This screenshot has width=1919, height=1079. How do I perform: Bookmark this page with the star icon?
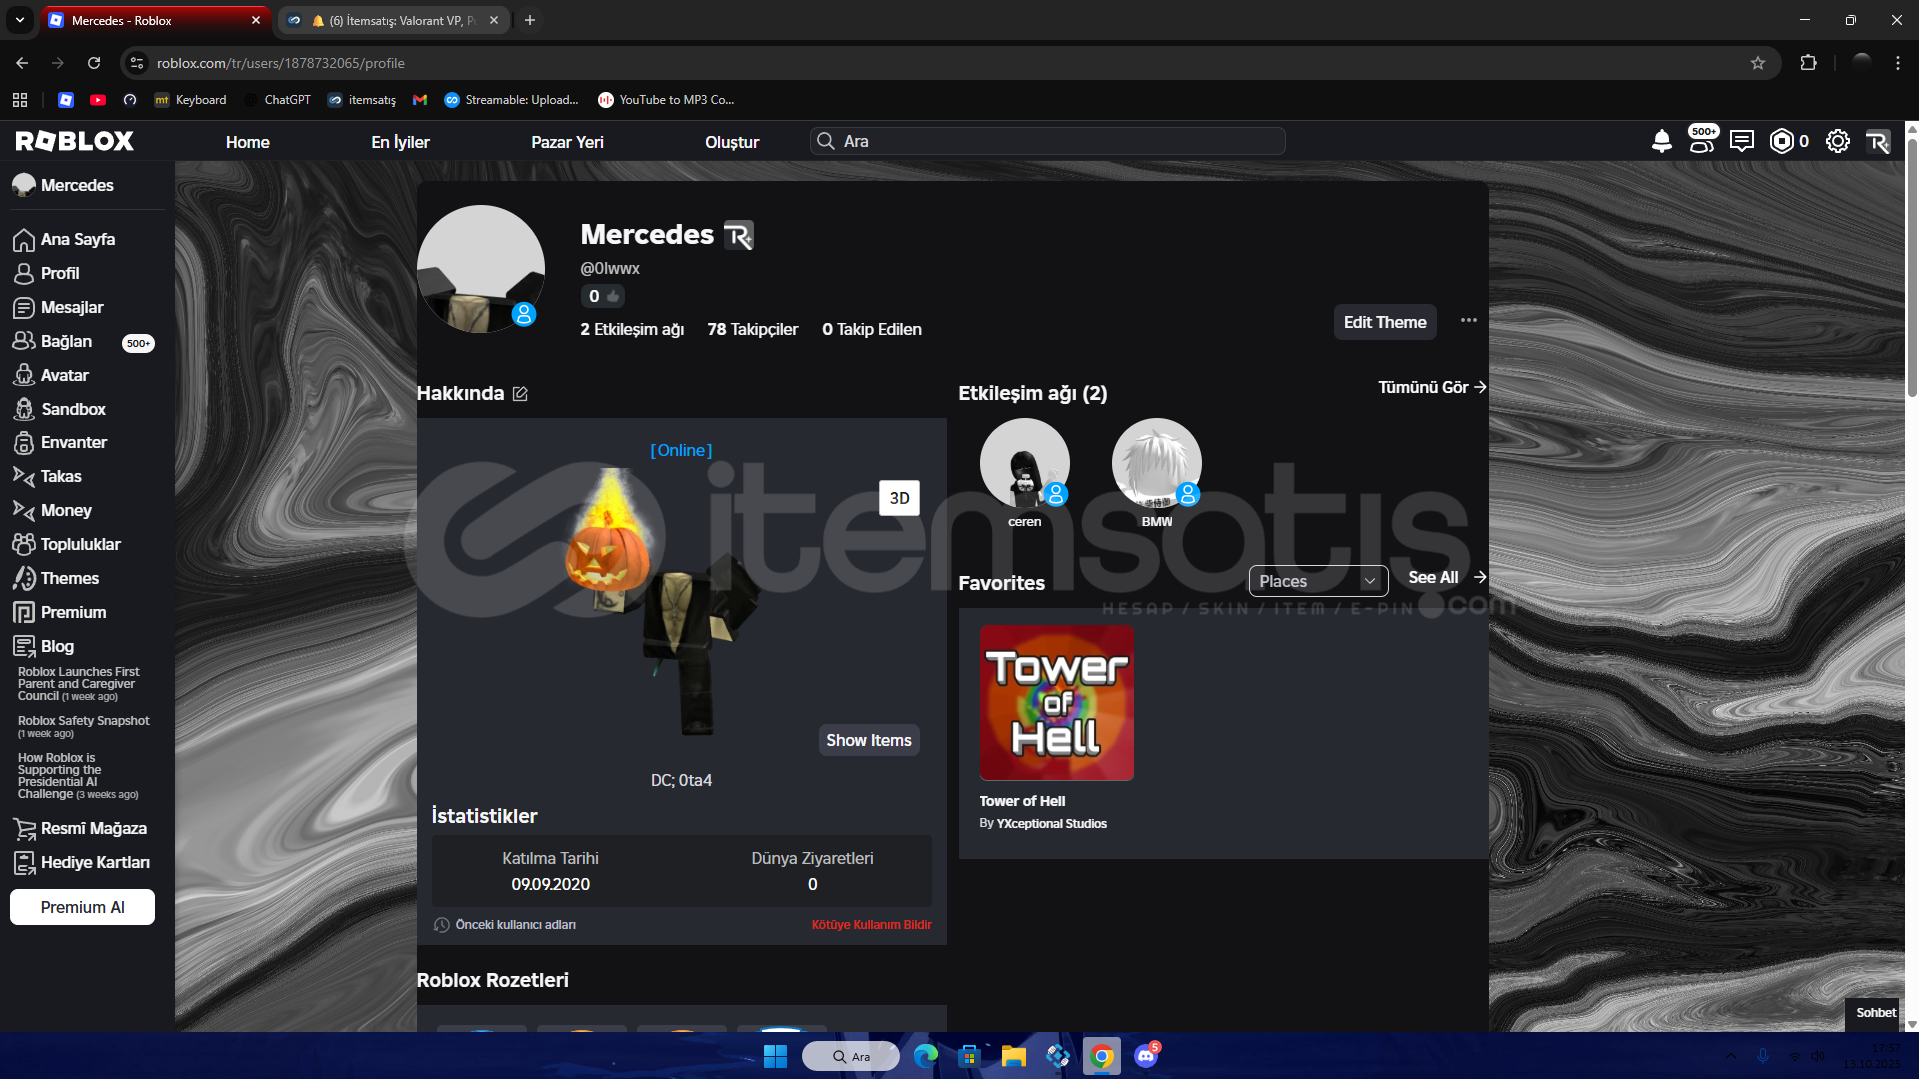[1757, 63]
